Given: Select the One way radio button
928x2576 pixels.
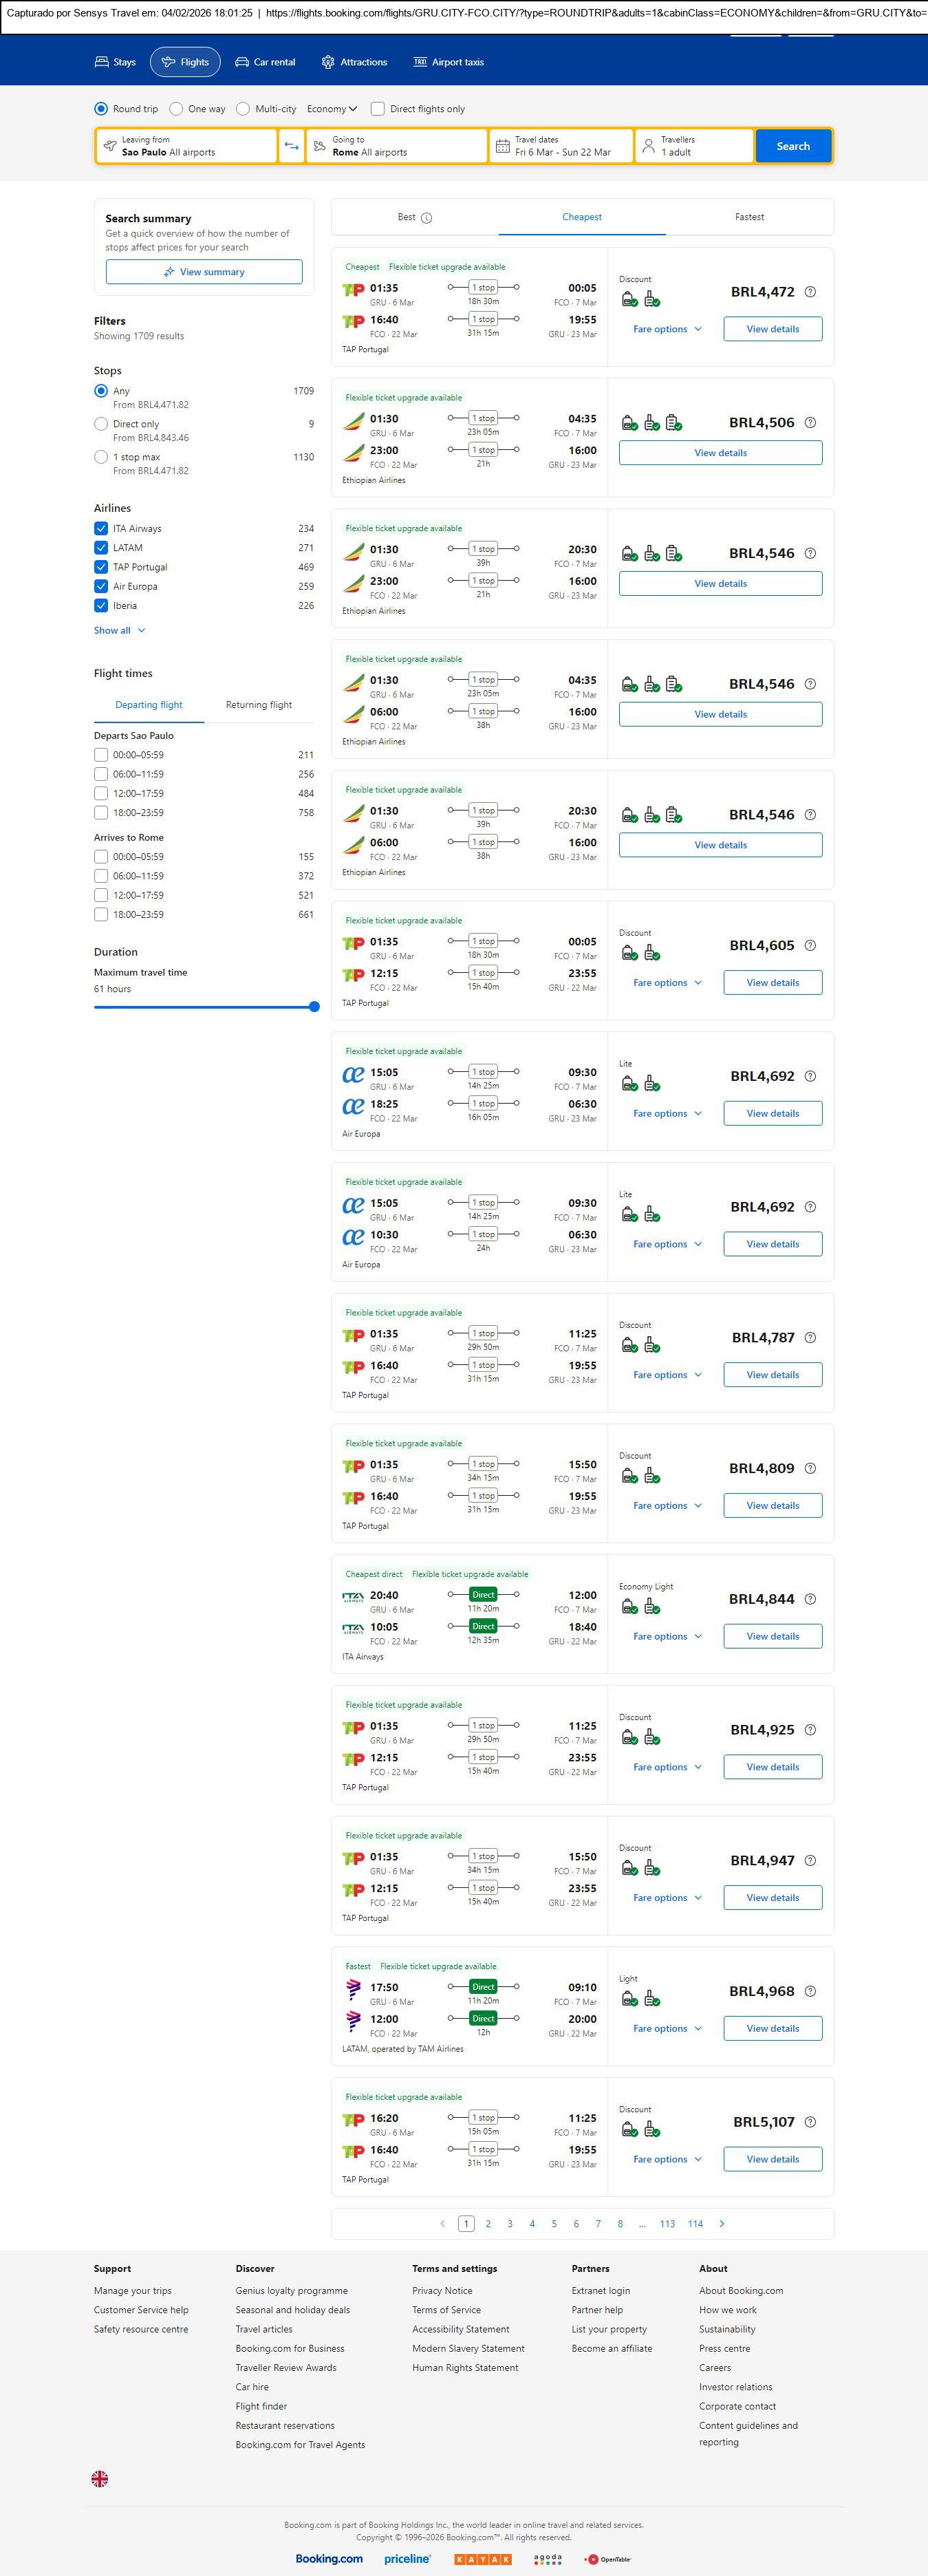Looking at the screenshot, I should [x=176, y=109].
